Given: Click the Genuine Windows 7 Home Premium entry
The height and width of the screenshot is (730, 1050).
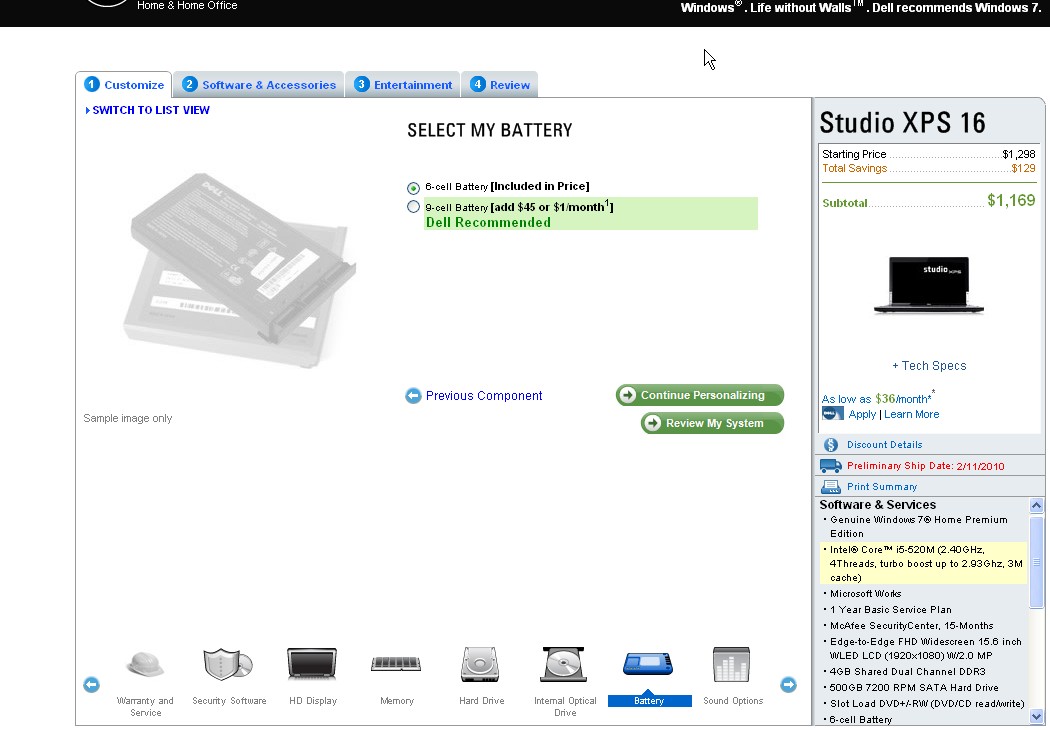Looking at the screenshot, I should coord(918,526).
